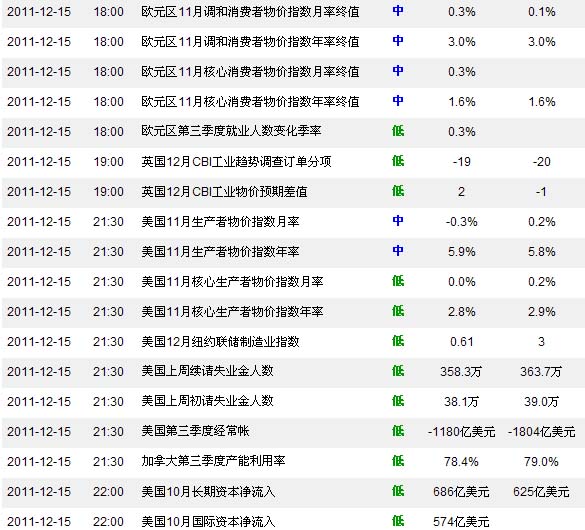585x530 pixels.
Task: Select 美国11月生产者物价指数月率 text
Action: pos(220,222)
